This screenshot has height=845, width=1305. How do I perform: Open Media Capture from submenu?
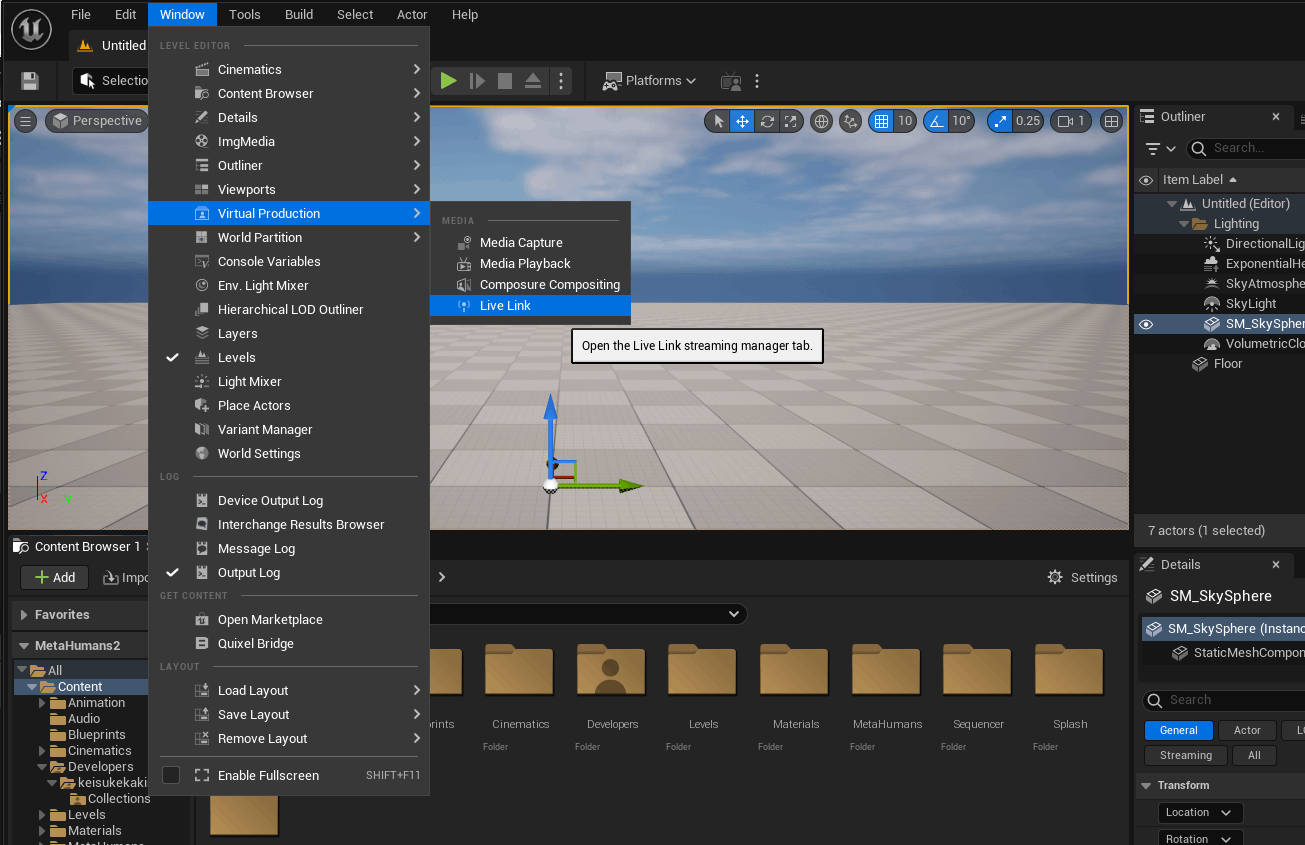point(530,243)
